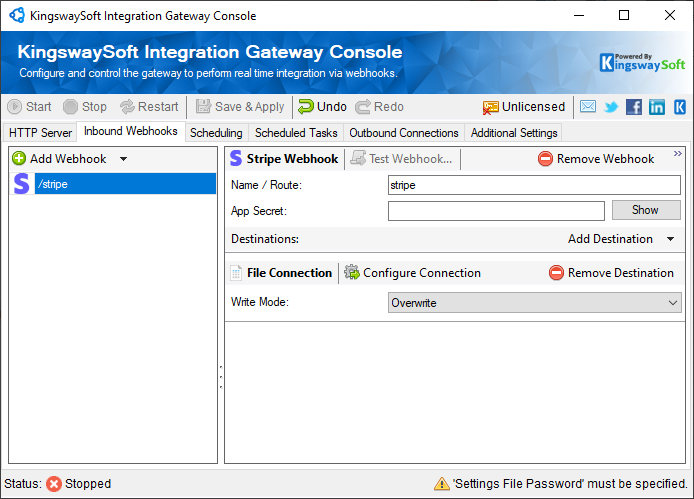The height and width of the screenshot is (499, 694).
Task: Minimize the Gateway Console window
Action: 579,15
